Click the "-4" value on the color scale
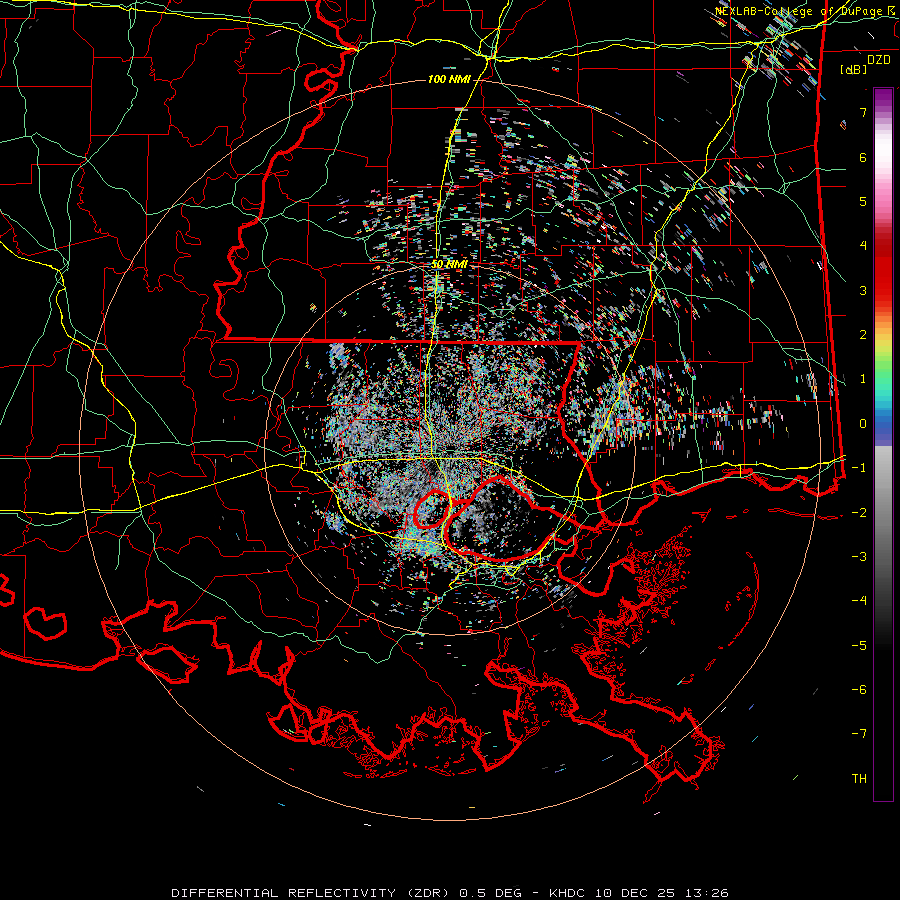900x900 pixels. pyautogui.click(x=859, y=601)
